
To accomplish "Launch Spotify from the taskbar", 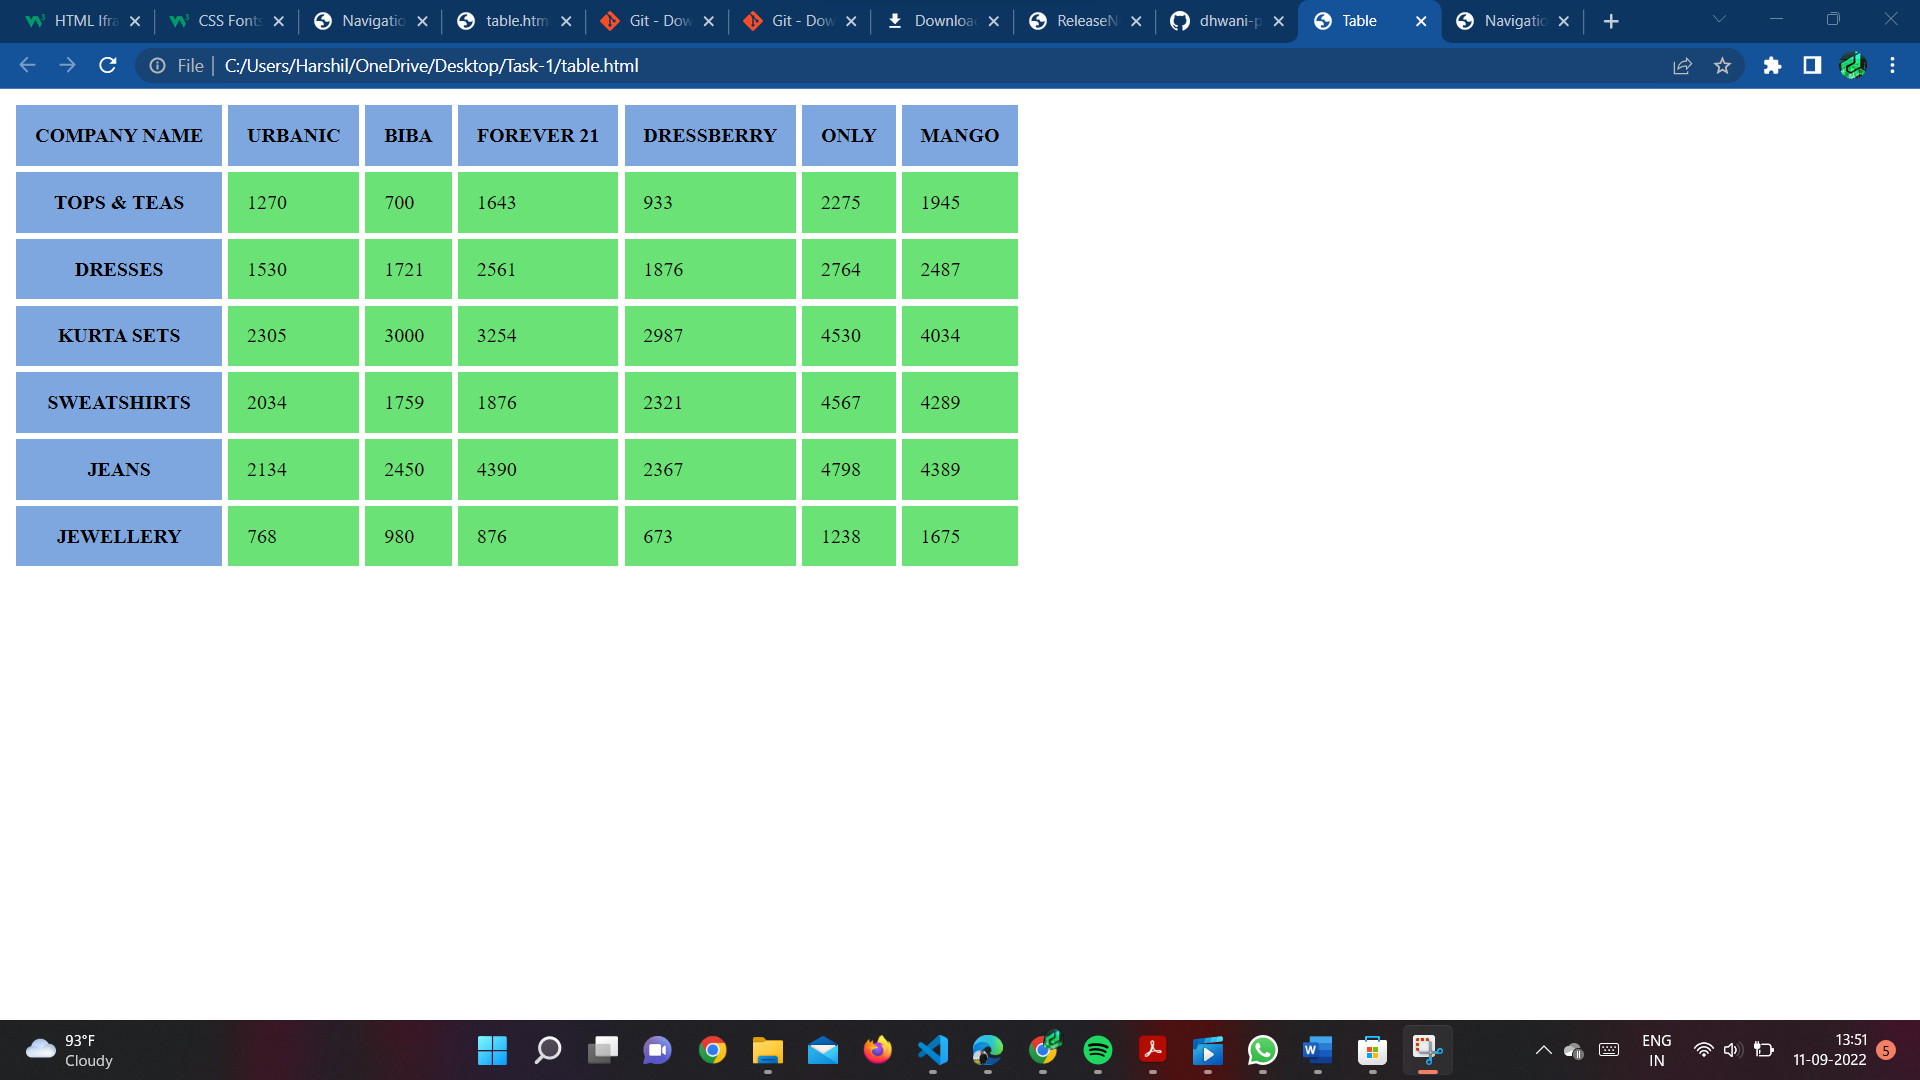I will (x=1098, y=1050).
